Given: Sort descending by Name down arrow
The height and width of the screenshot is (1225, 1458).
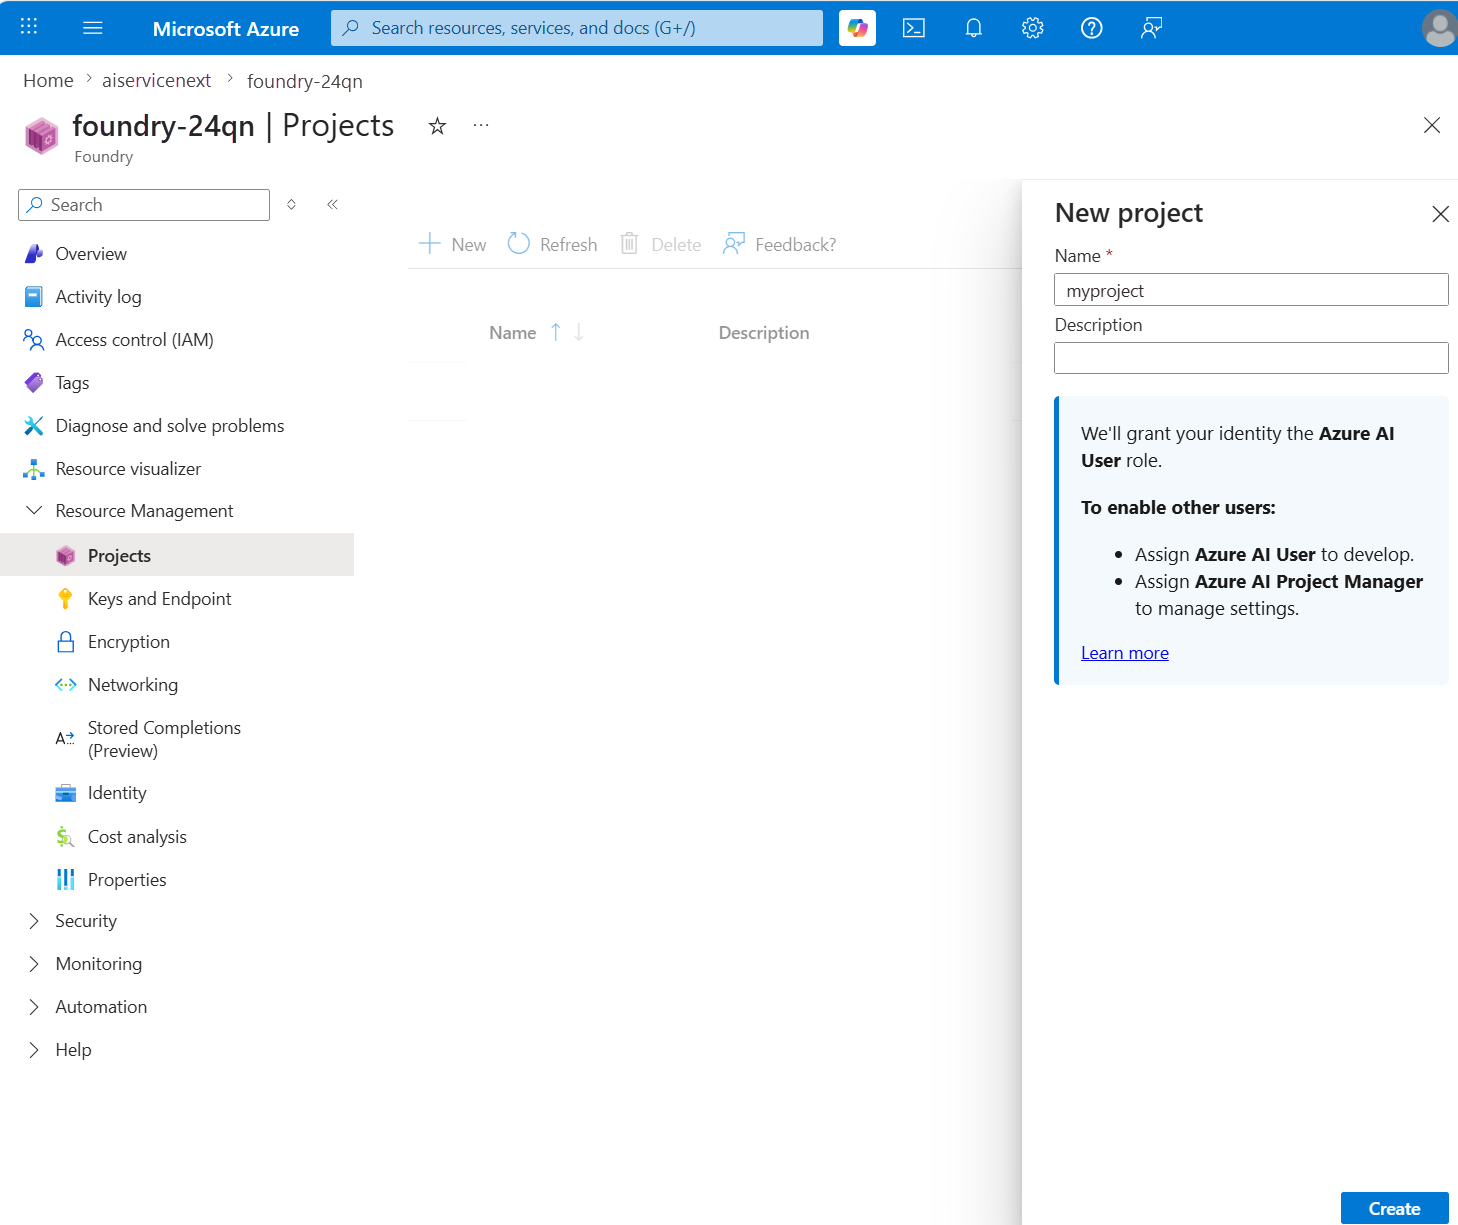Looking at the screenshot, I should pos(579,332).
